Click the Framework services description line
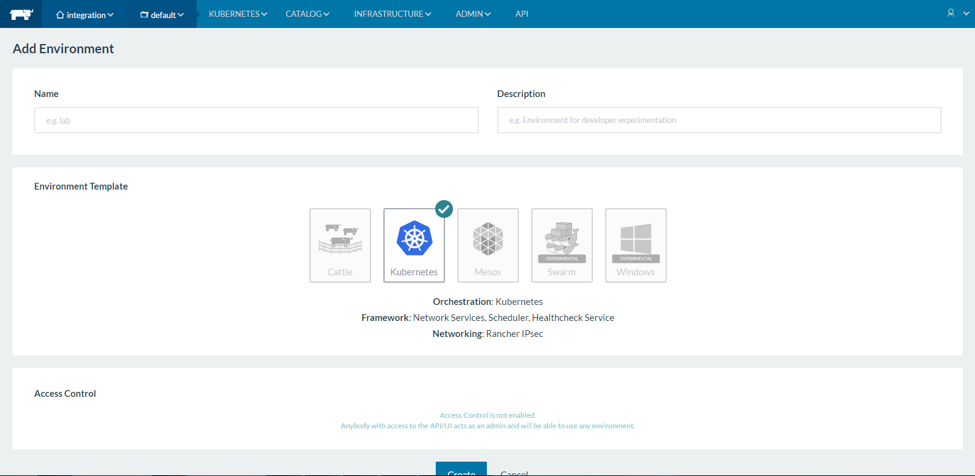Viewport: 975px width, 476px height. (488, 318)
